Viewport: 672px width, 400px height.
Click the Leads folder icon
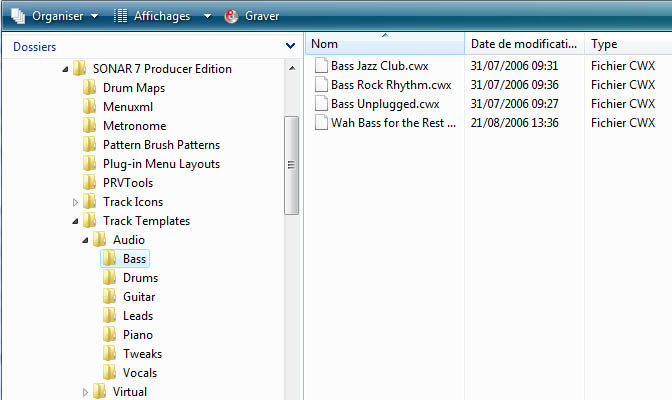click(x=109, y=316)
